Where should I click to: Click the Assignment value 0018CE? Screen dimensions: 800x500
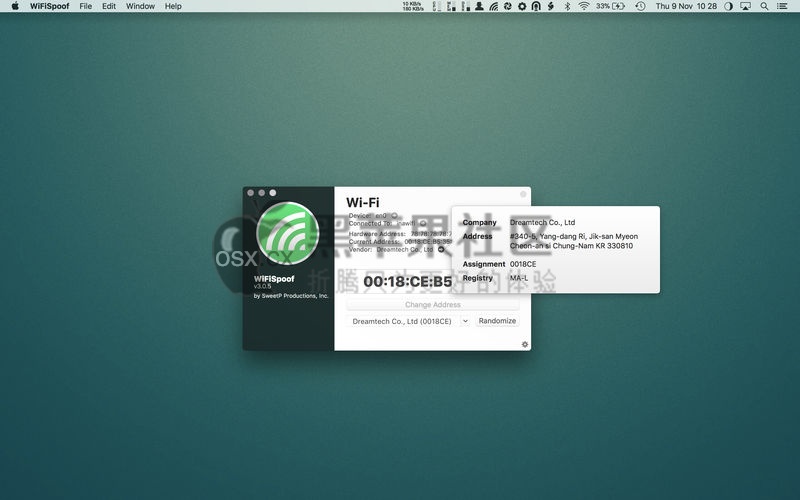click(x=523, y=264)
